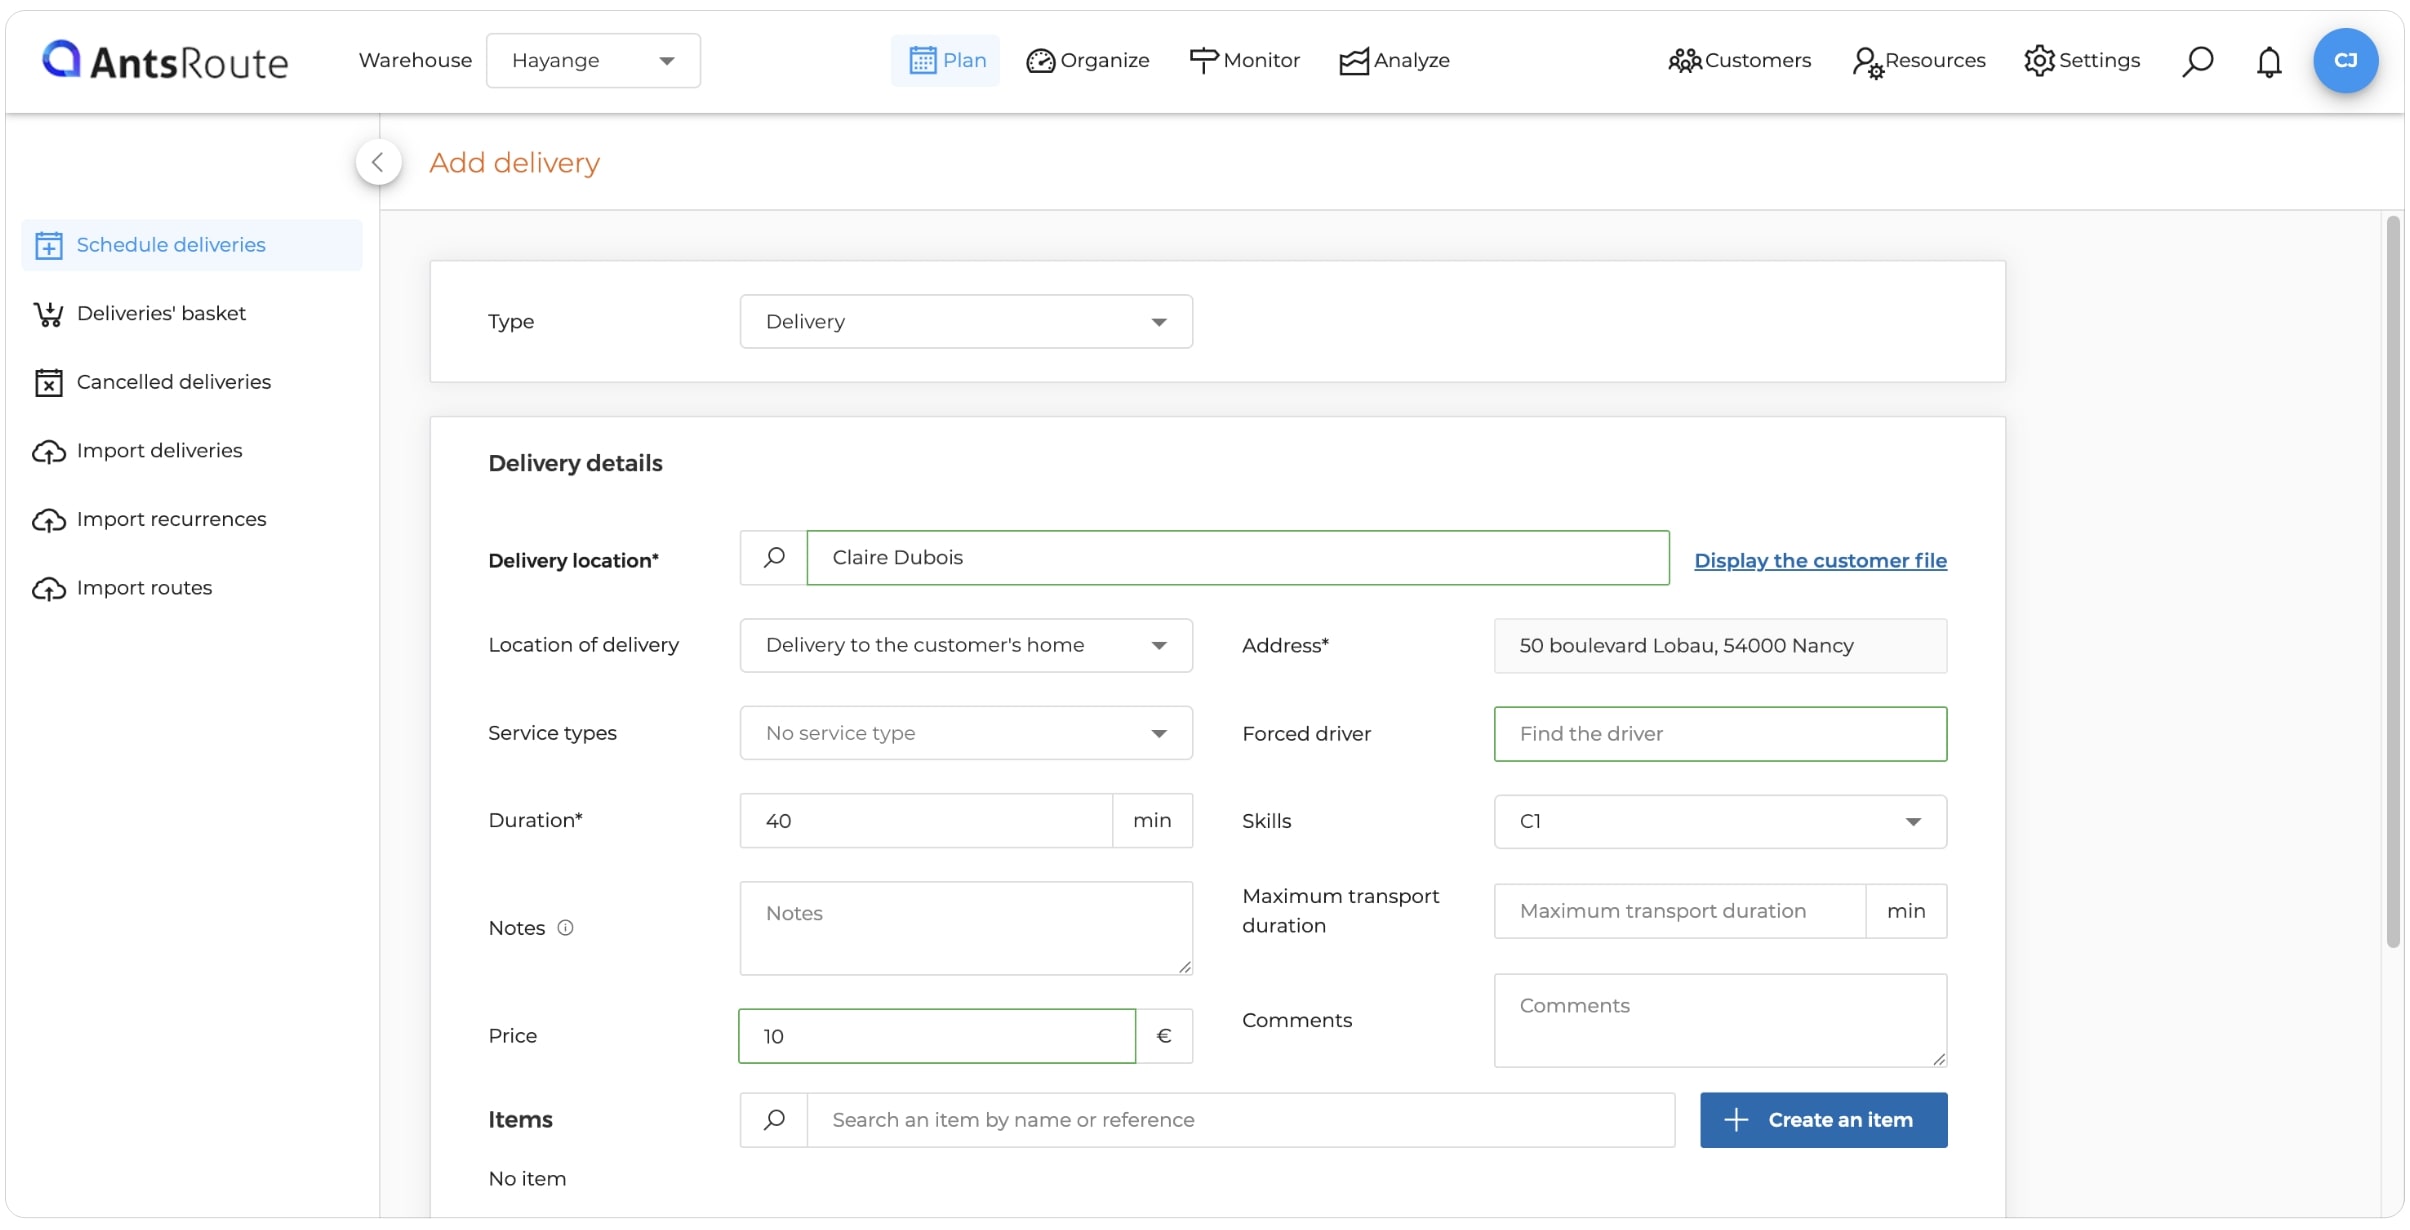Click Display the customer file link
This screenshot has height=1230, width=2410.
(1820, 560)
